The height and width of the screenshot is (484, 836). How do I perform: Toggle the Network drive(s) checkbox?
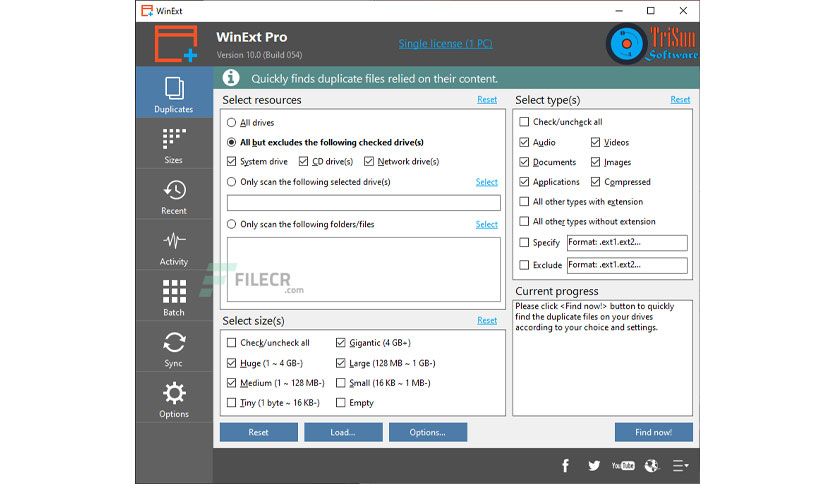pos(369,161)
